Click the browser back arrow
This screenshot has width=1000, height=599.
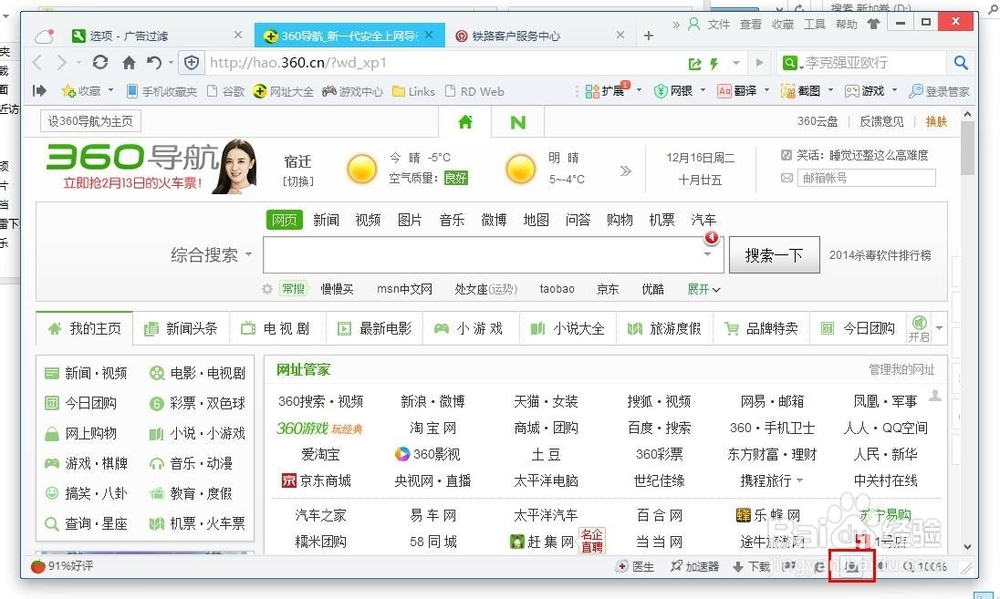38,63
